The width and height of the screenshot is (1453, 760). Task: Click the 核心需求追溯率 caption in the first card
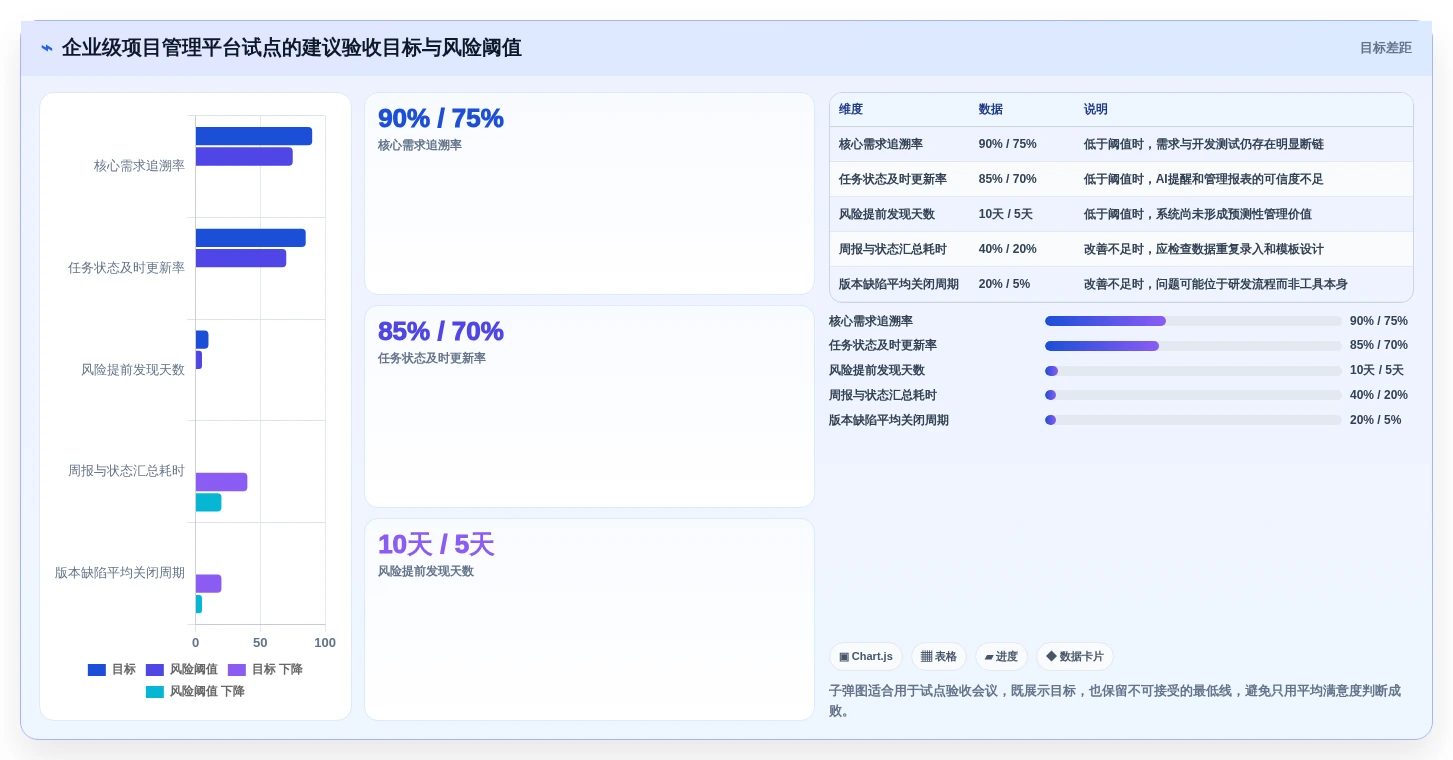(x=420, y=146)
